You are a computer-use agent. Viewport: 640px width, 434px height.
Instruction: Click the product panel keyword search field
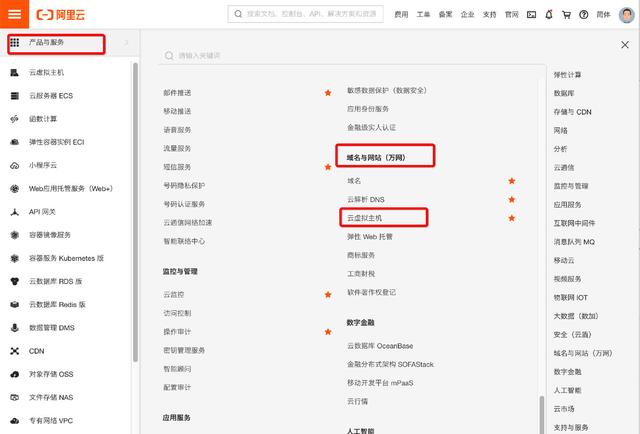click(x=352, y=56)
